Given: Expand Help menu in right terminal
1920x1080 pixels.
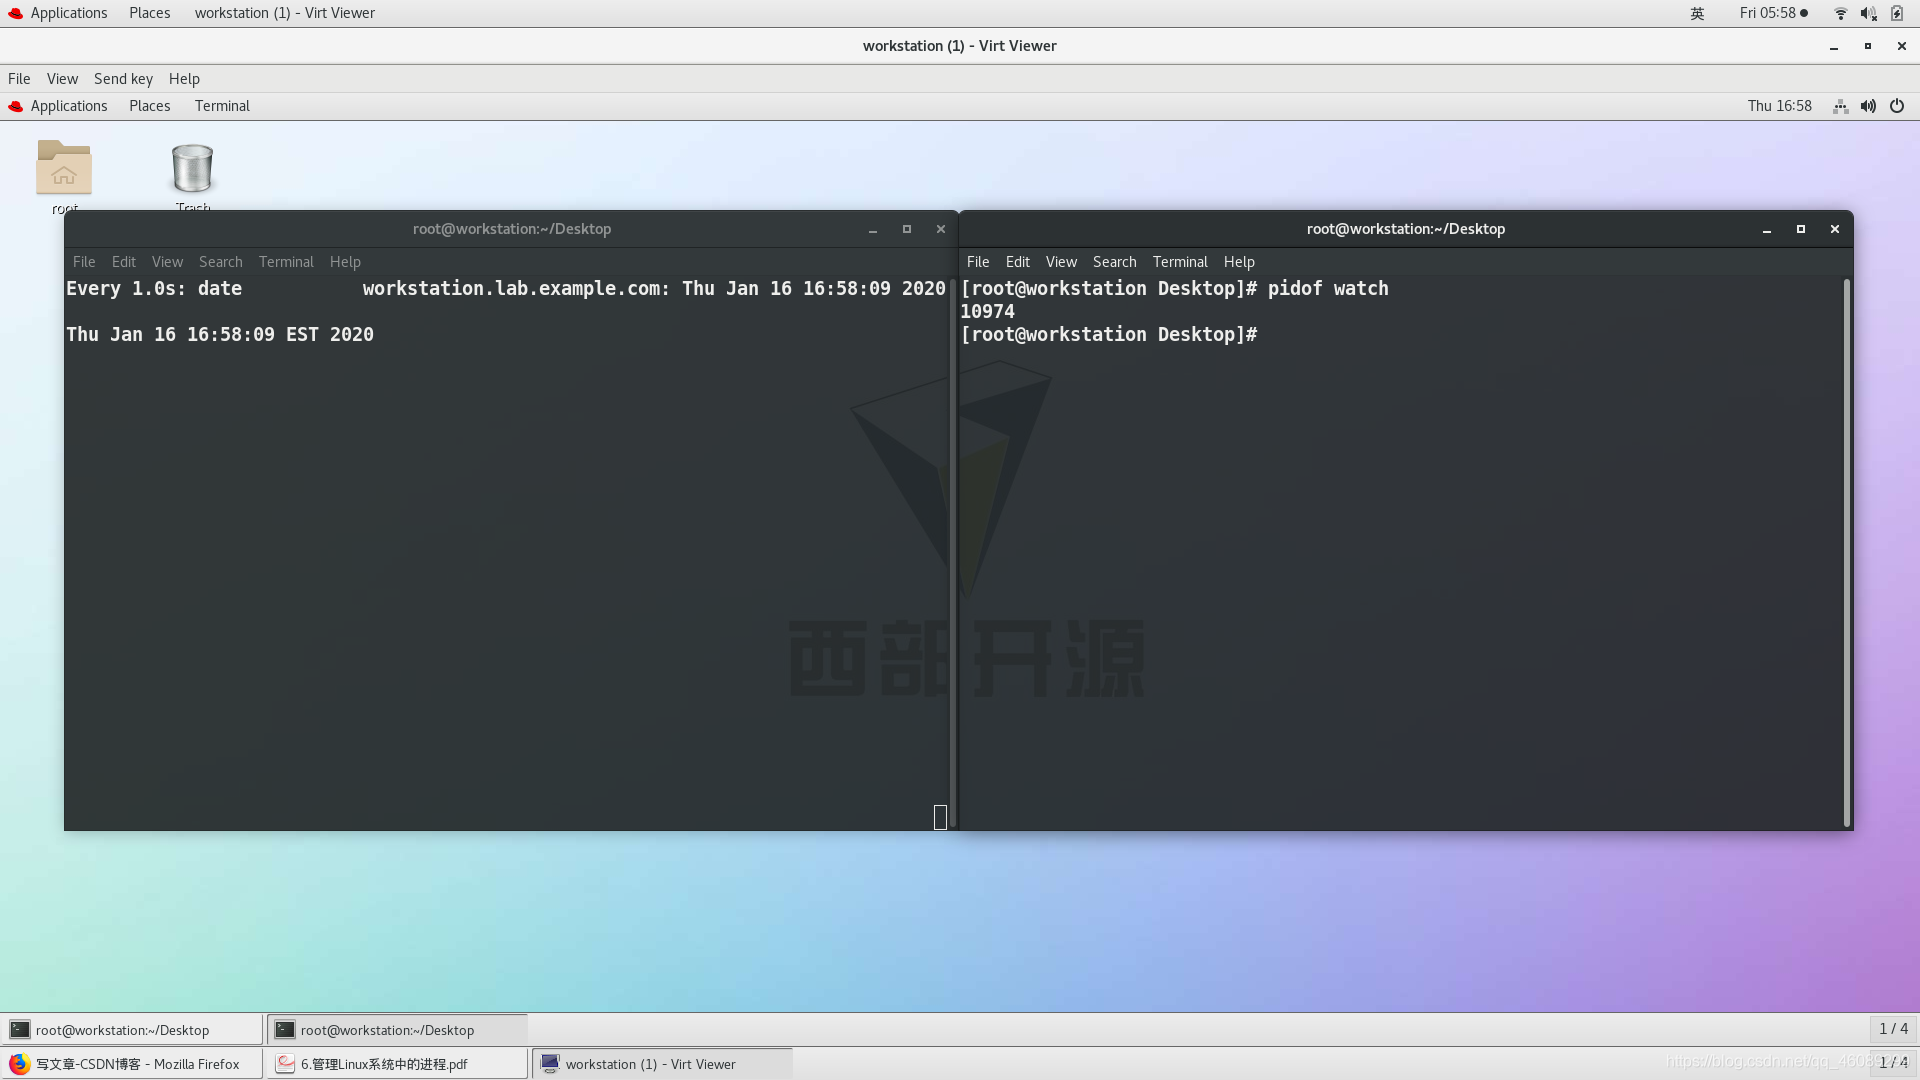Looking at the screenshot, I should 1238,261.
